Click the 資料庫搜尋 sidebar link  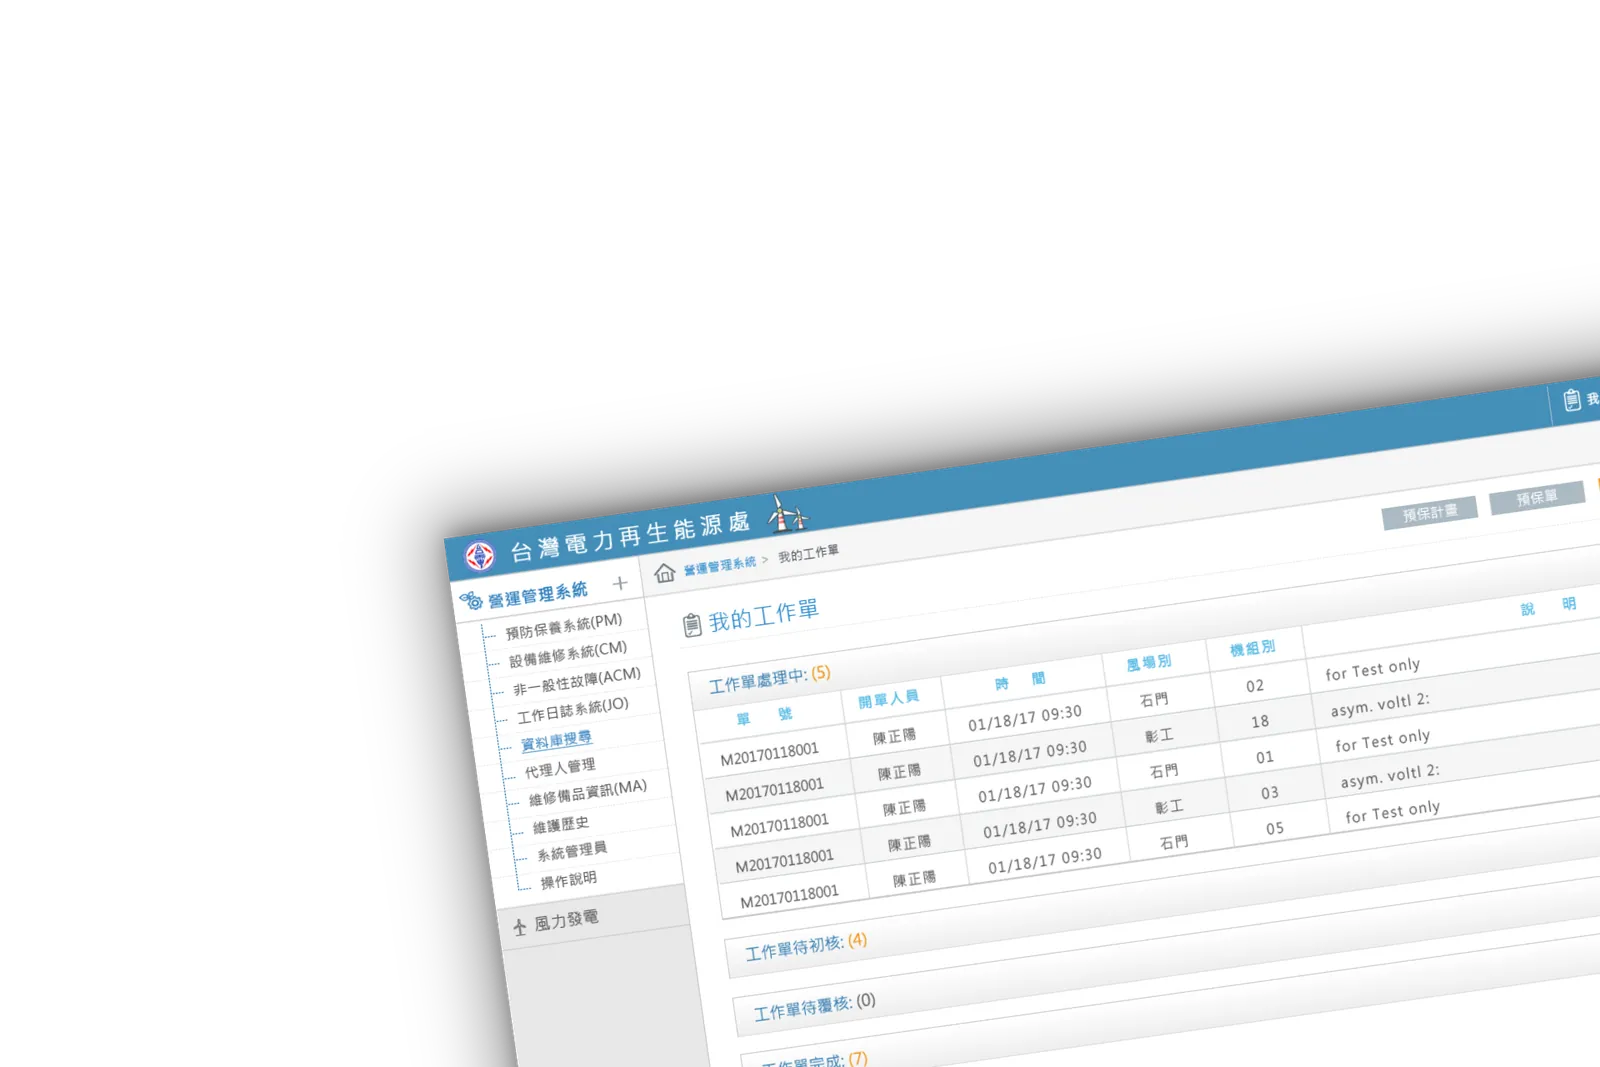[x=556, y=740]
